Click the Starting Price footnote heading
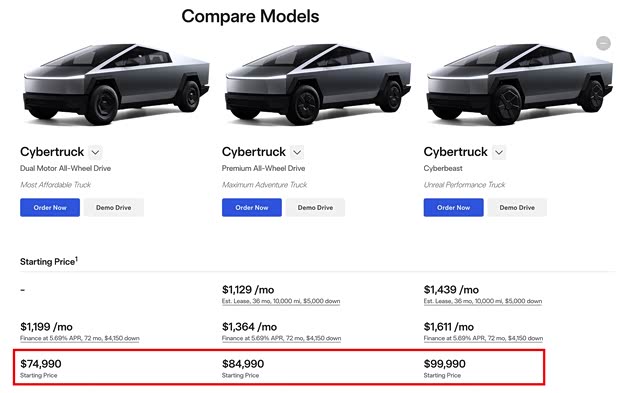The height and width of the screenshot is (393, 620). point(49,261)
